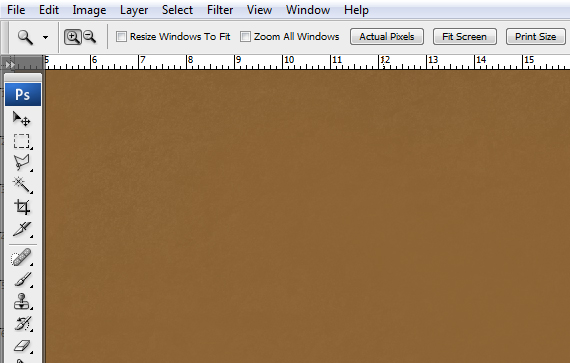Viewport: 570px width, 363px height.
Task: Click the Actual Pixels button
Action: click(387, 37)
